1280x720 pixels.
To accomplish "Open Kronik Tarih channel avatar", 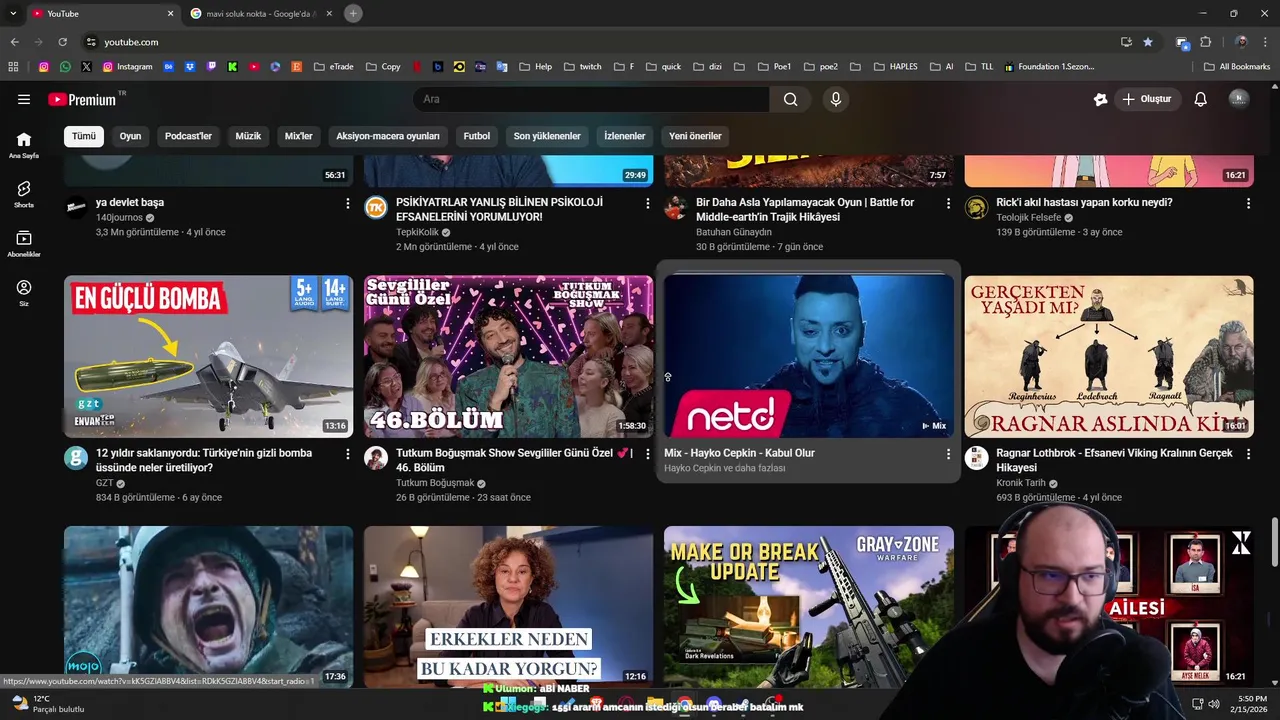I will pos(976,458).
